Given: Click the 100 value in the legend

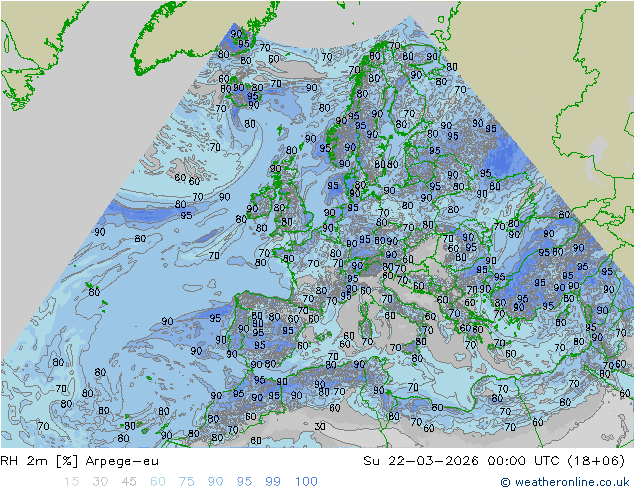Looking at the screenshot, I should coord(306,482).
